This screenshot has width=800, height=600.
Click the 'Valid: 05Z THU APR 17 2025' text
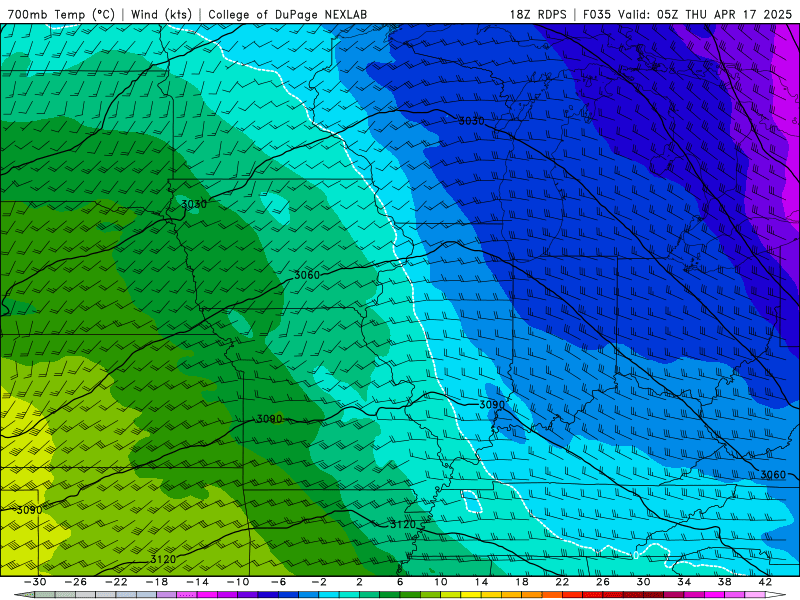point(705,14)
